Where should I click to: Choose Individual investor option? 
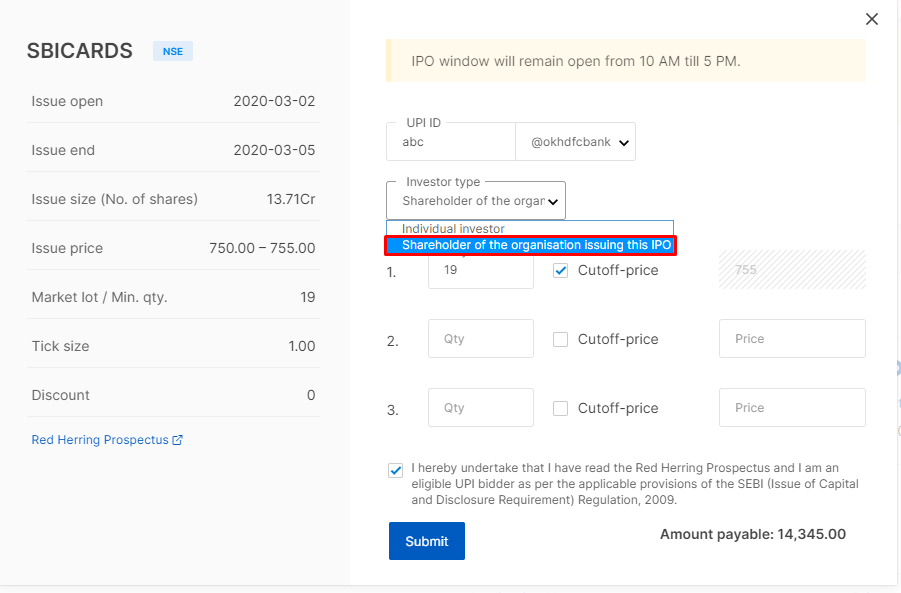tap(530, 229)
